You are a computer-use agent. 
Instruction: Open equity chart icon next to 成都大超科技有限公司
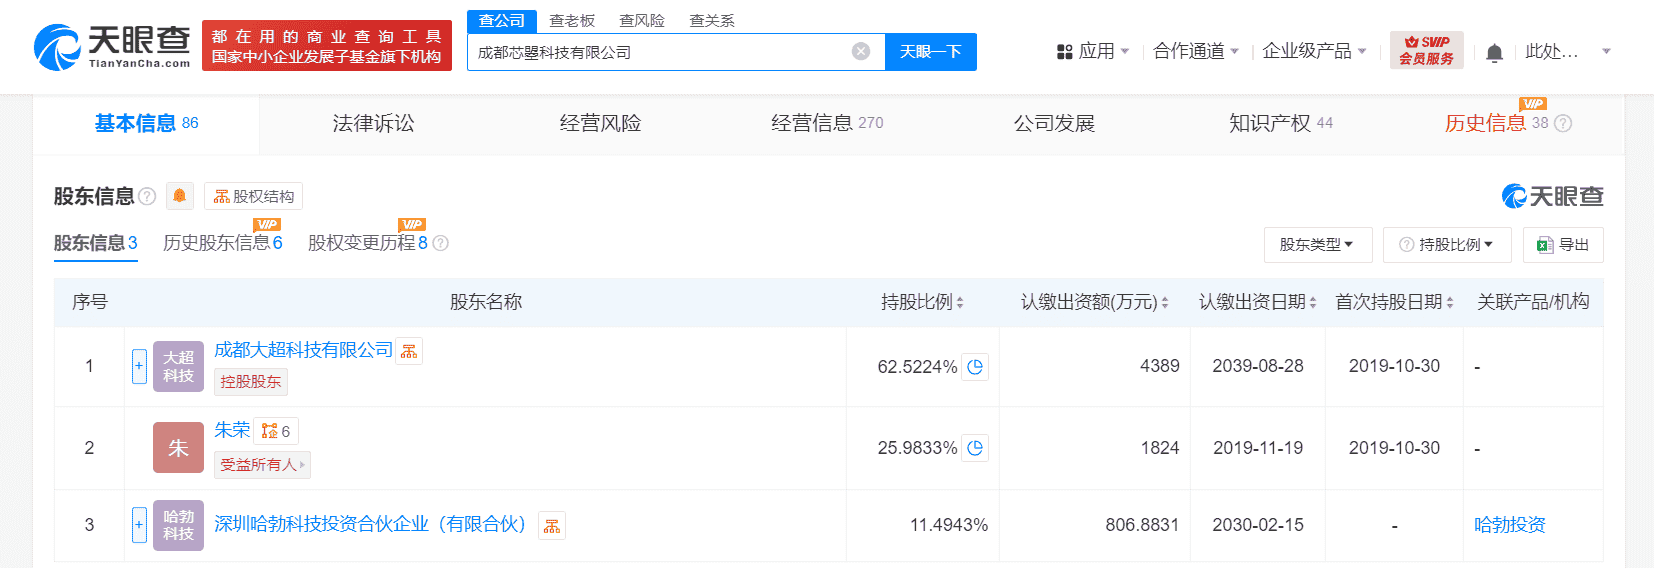(x=409, y=351)
